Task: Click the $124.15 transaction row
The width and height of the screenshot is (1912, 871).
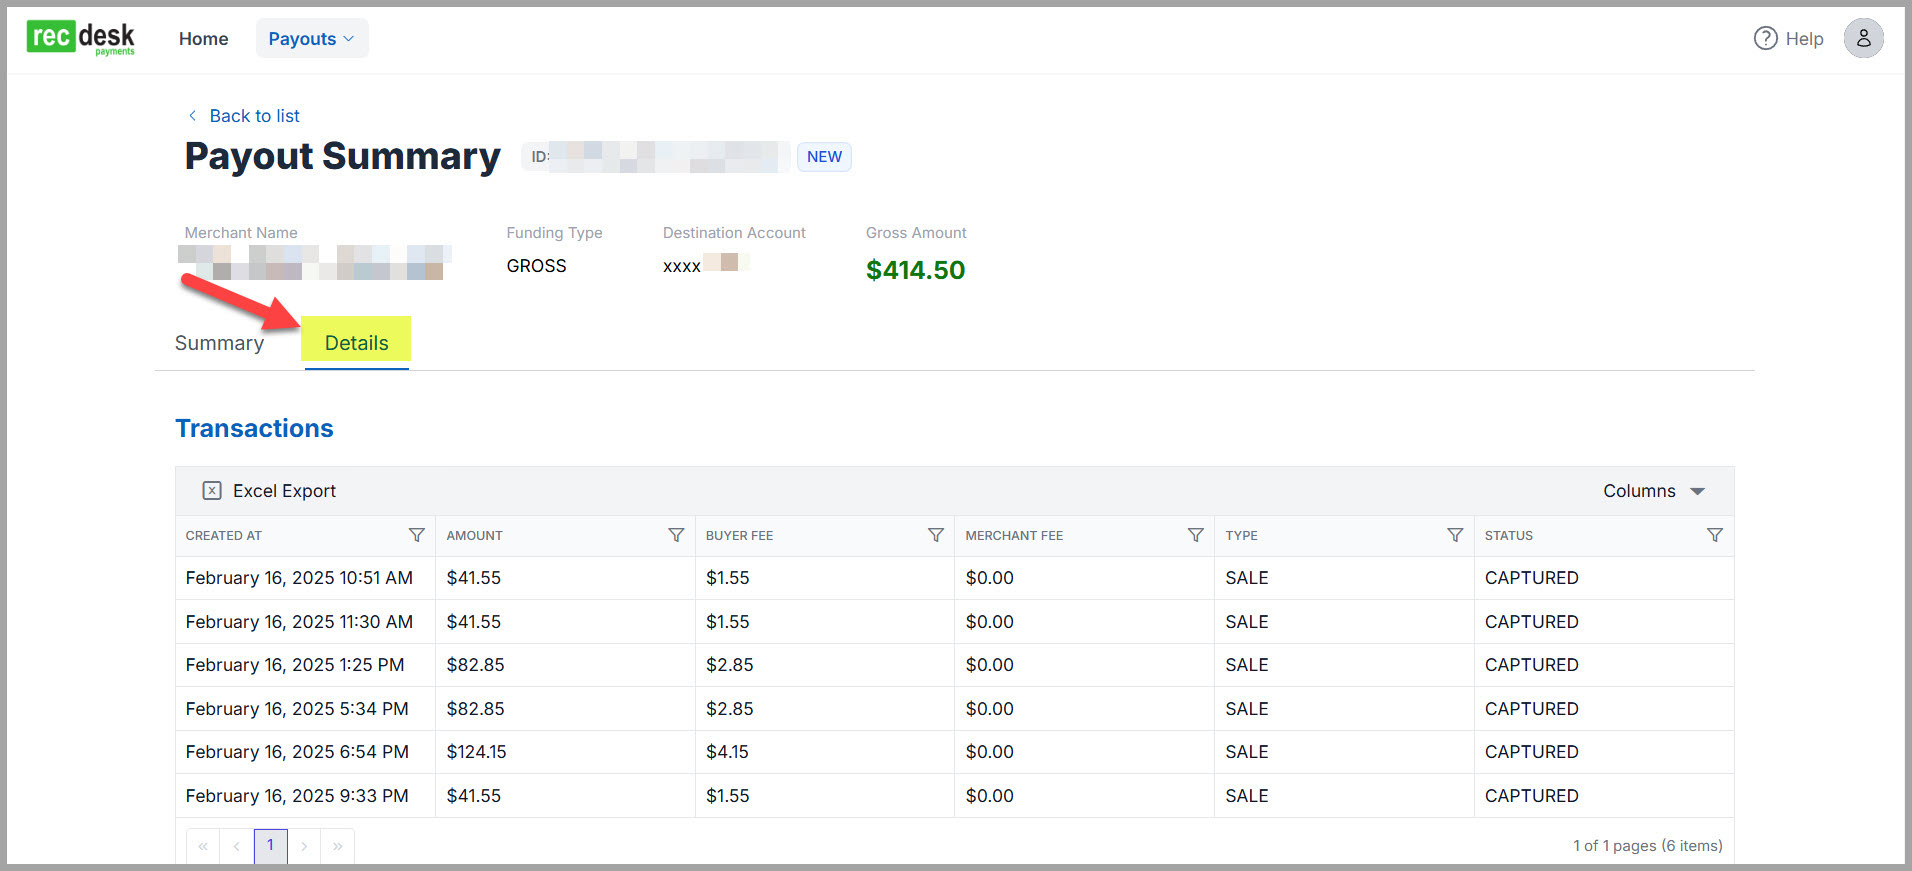Action: (x=476, y=752)
